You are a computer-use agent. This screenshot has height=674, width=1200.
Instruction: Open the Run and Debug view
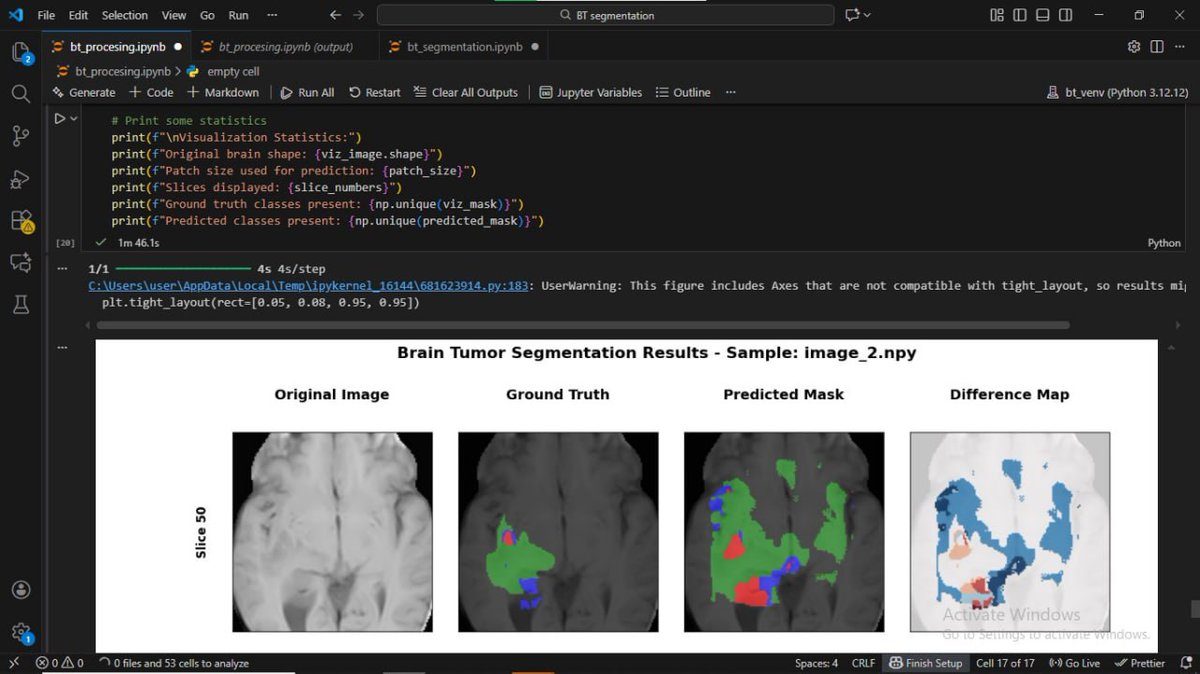click(x=20, y=179)
